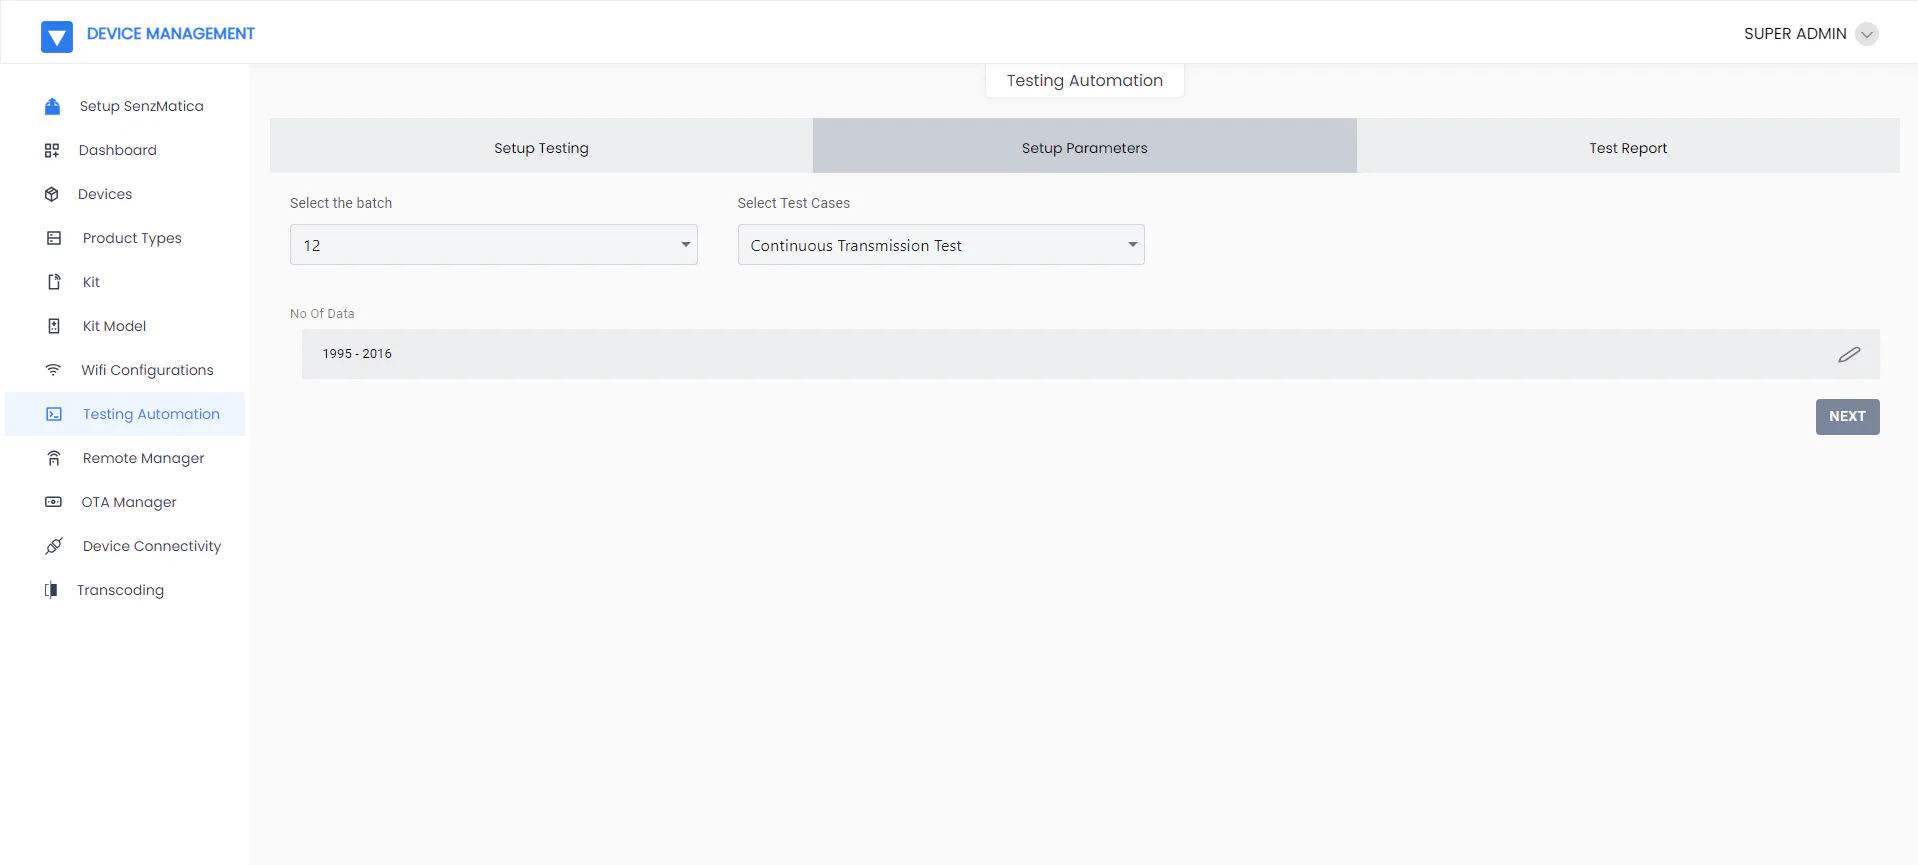The height and width of the screenshot is (865, 1918).
Task: Click the Product Types icon
Action: click(54, 238)
